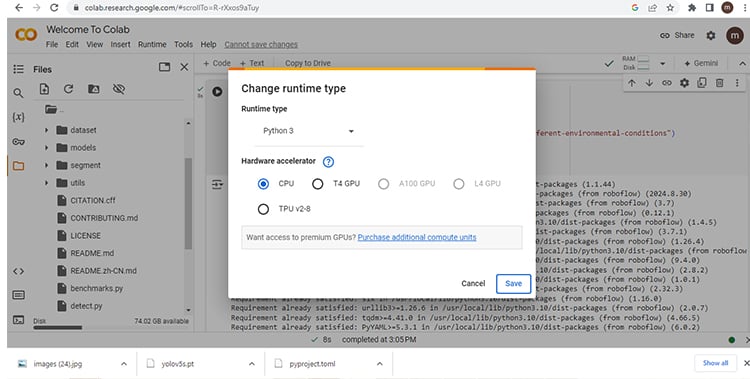Open the File menu
The image size is (750, 379).
tap(52, 45)
